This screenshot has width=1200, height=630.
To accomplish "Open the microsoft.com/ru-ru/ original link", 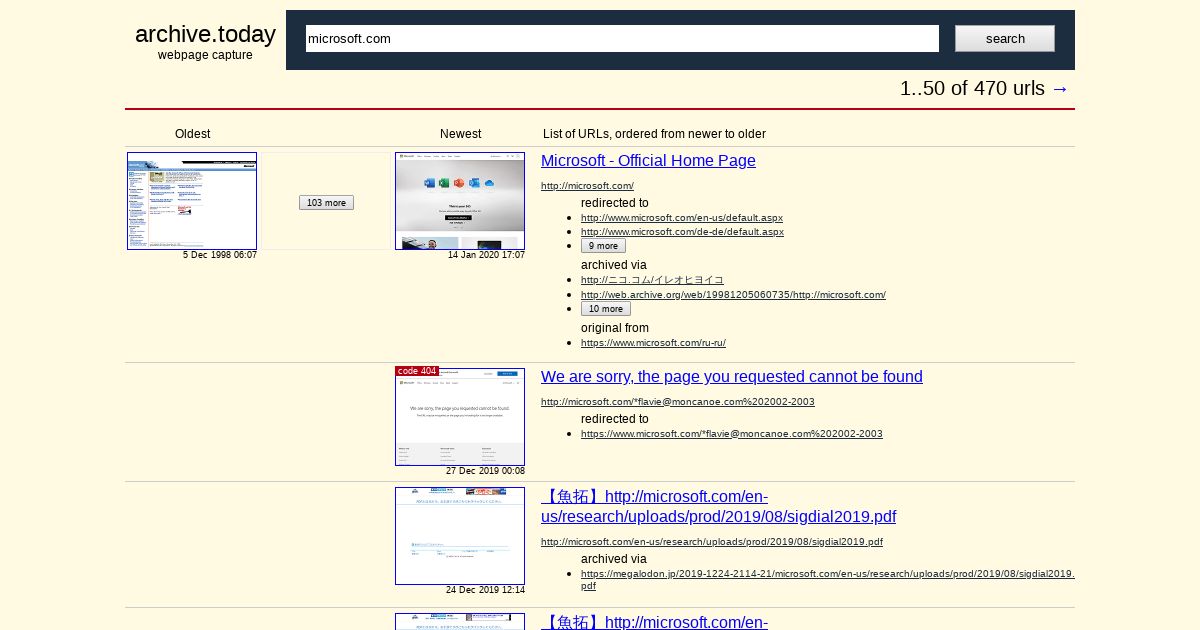I will coord(653,343).
